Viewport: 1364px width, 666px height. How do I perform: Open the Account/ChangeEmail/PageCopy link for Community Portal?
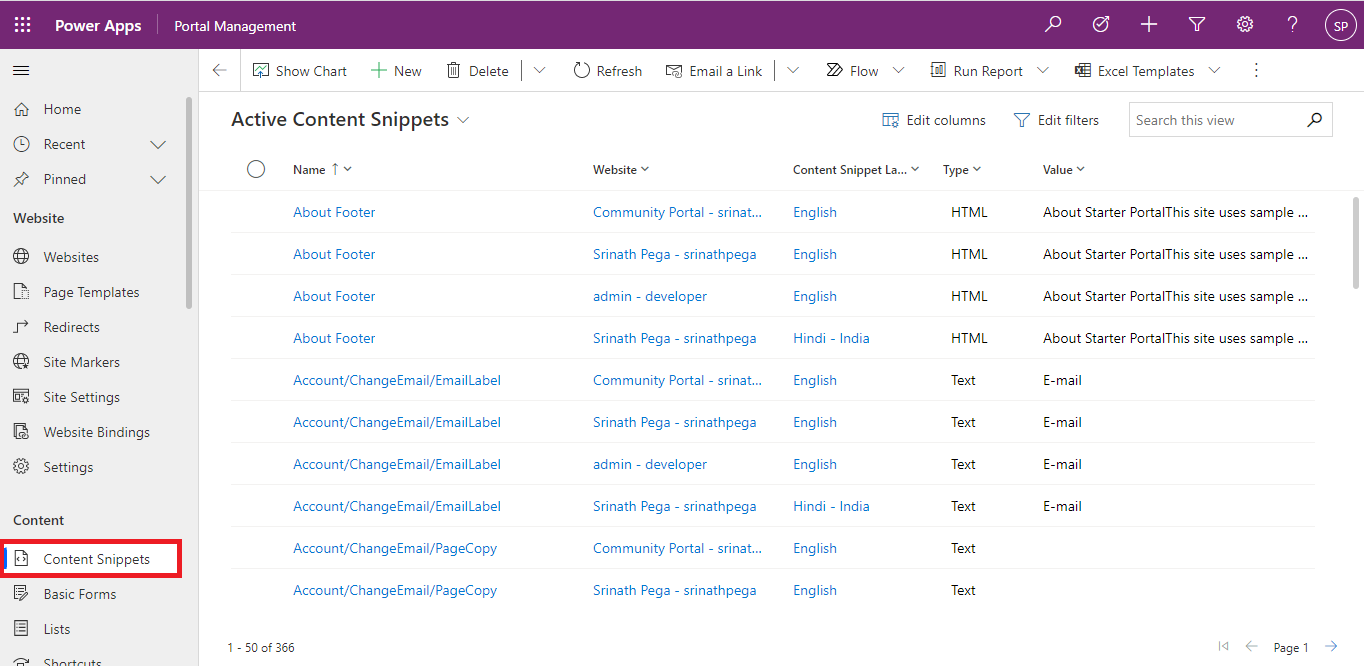395,548
